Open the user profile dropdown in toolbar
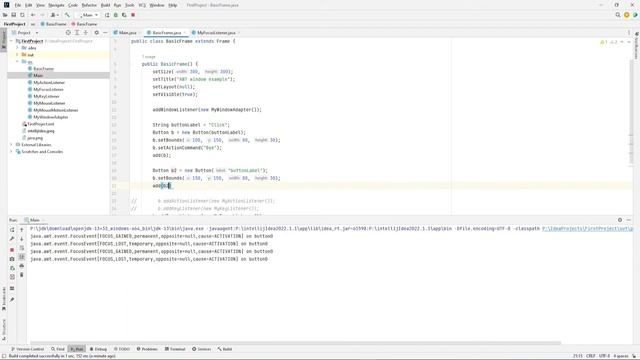 (54, 15)
